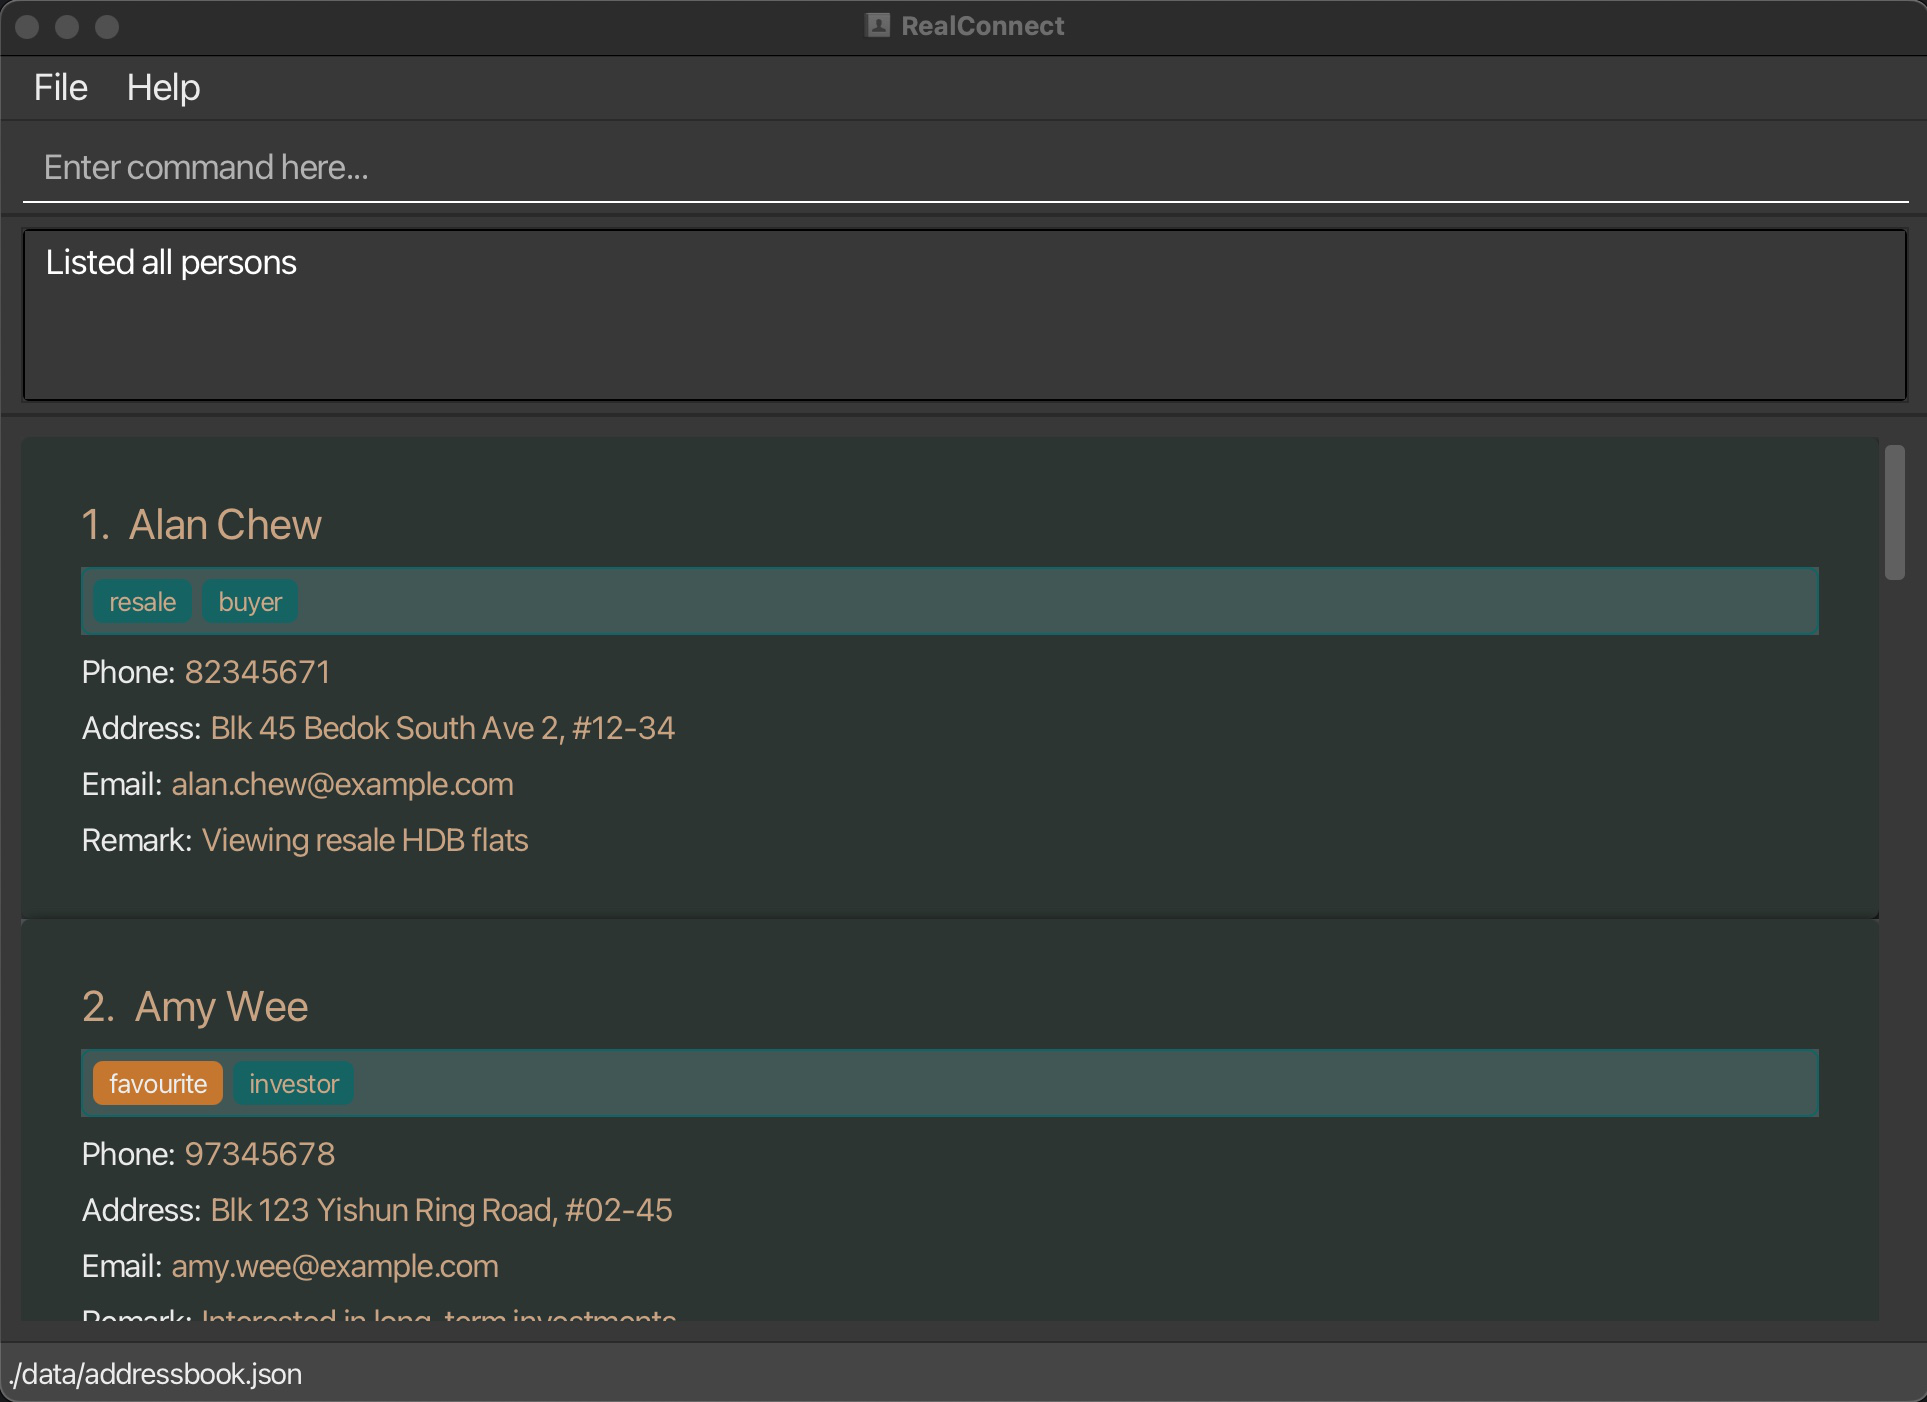1927x1402 pixels.
Task: Click Amy Wee's phone number 97345678
Action: coord(259,1154)
